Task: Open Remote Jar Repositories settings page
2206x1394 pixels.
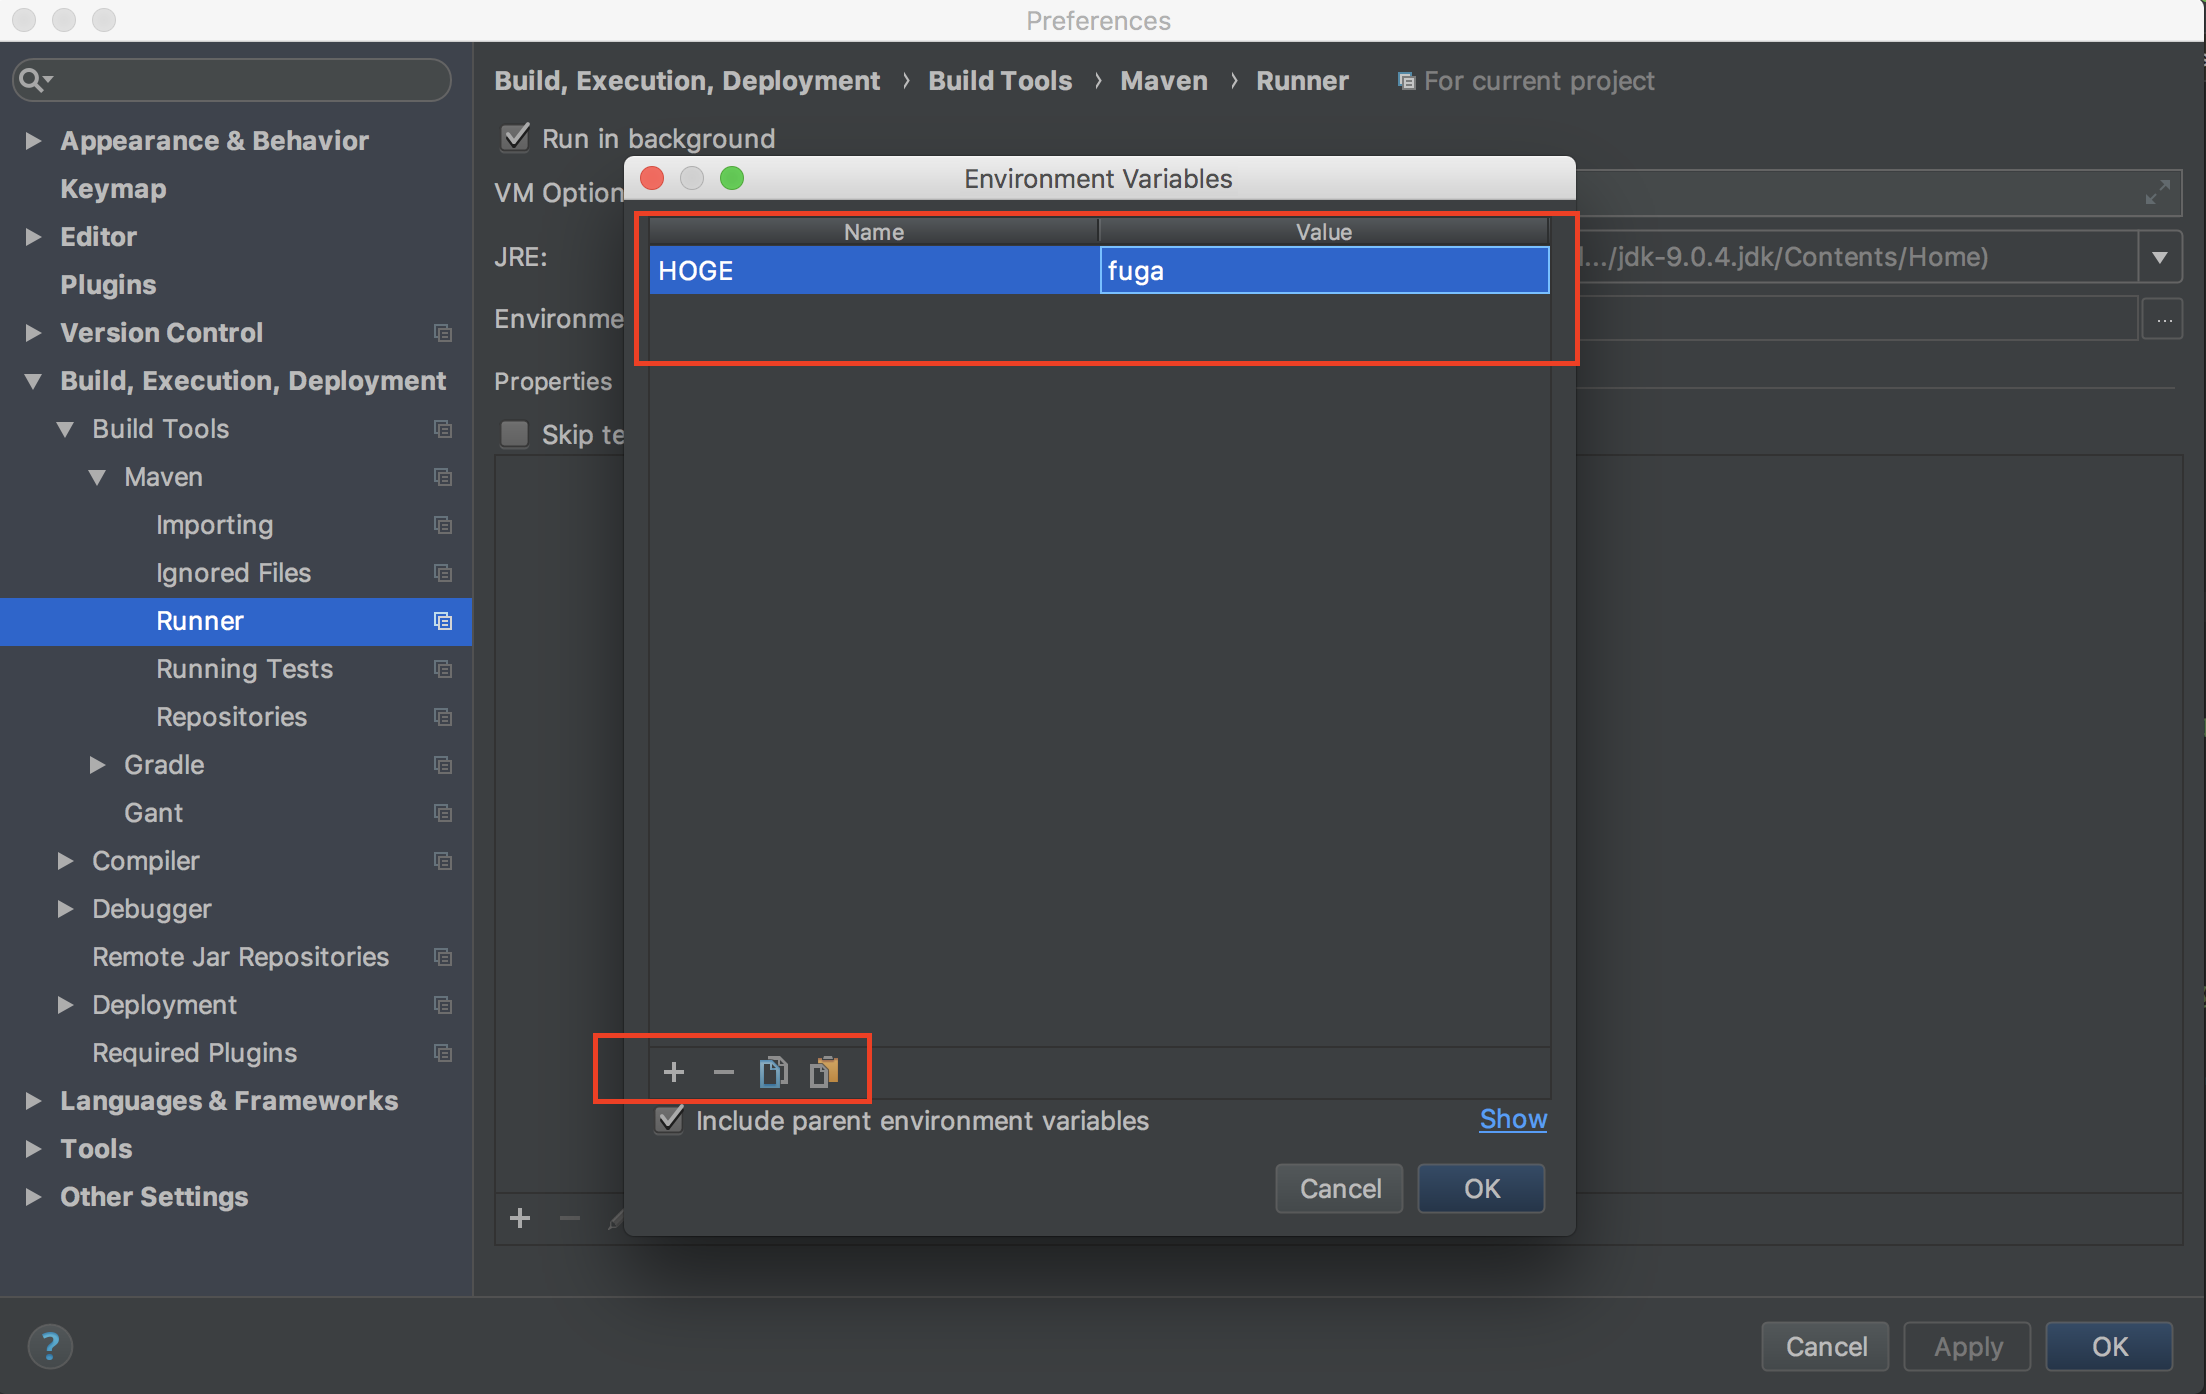Action: click(240, 957)
